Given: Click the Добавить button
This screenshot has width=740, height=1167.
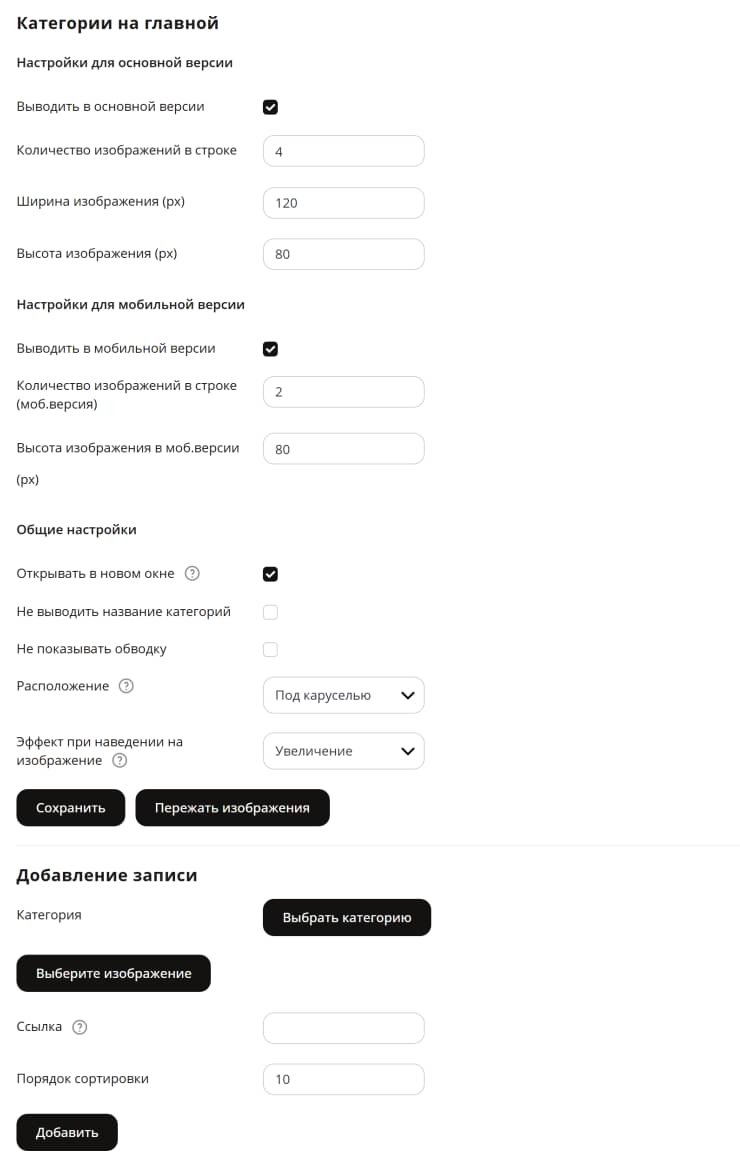Looking at the screenshot, I should [67, 1132].
